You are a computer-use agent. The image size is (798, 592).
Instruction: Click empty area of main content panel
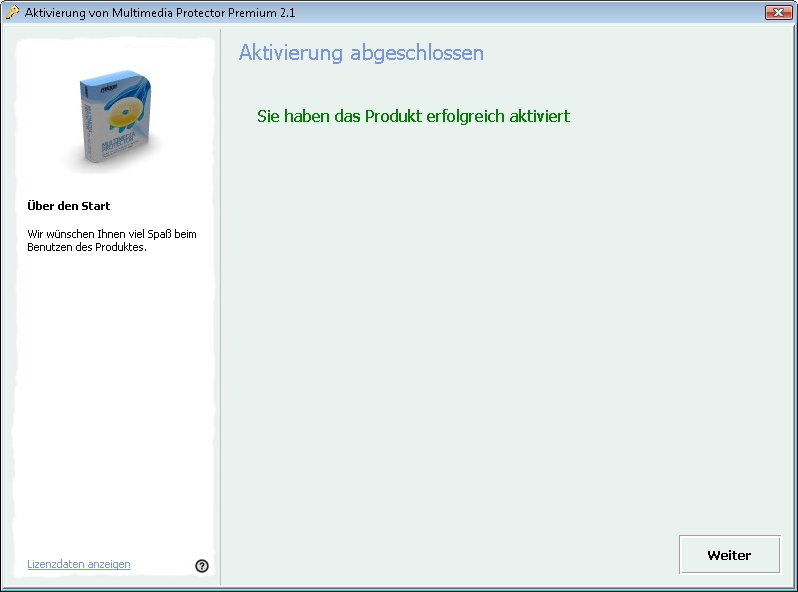tap(500, 330)
